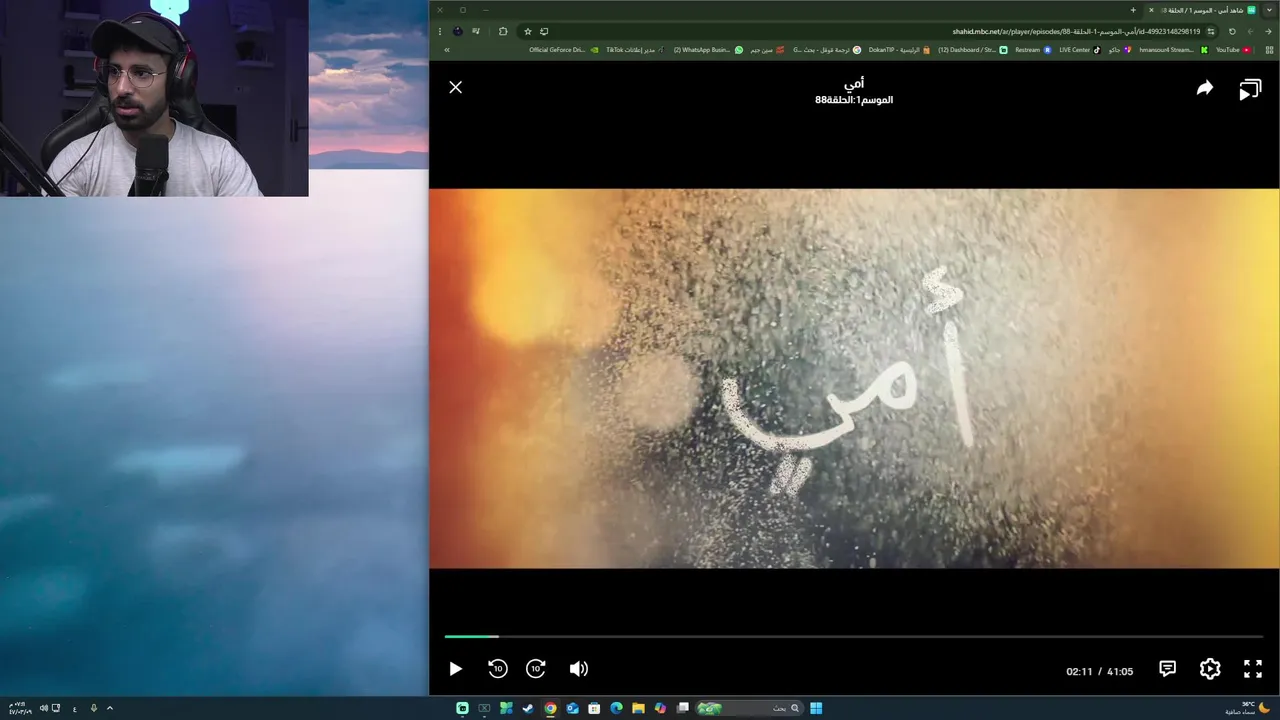Screen dimensions: 1280x720
Task: Click the episode title الموسم1:الحلقة88
Action: click(x=854, y=100)
